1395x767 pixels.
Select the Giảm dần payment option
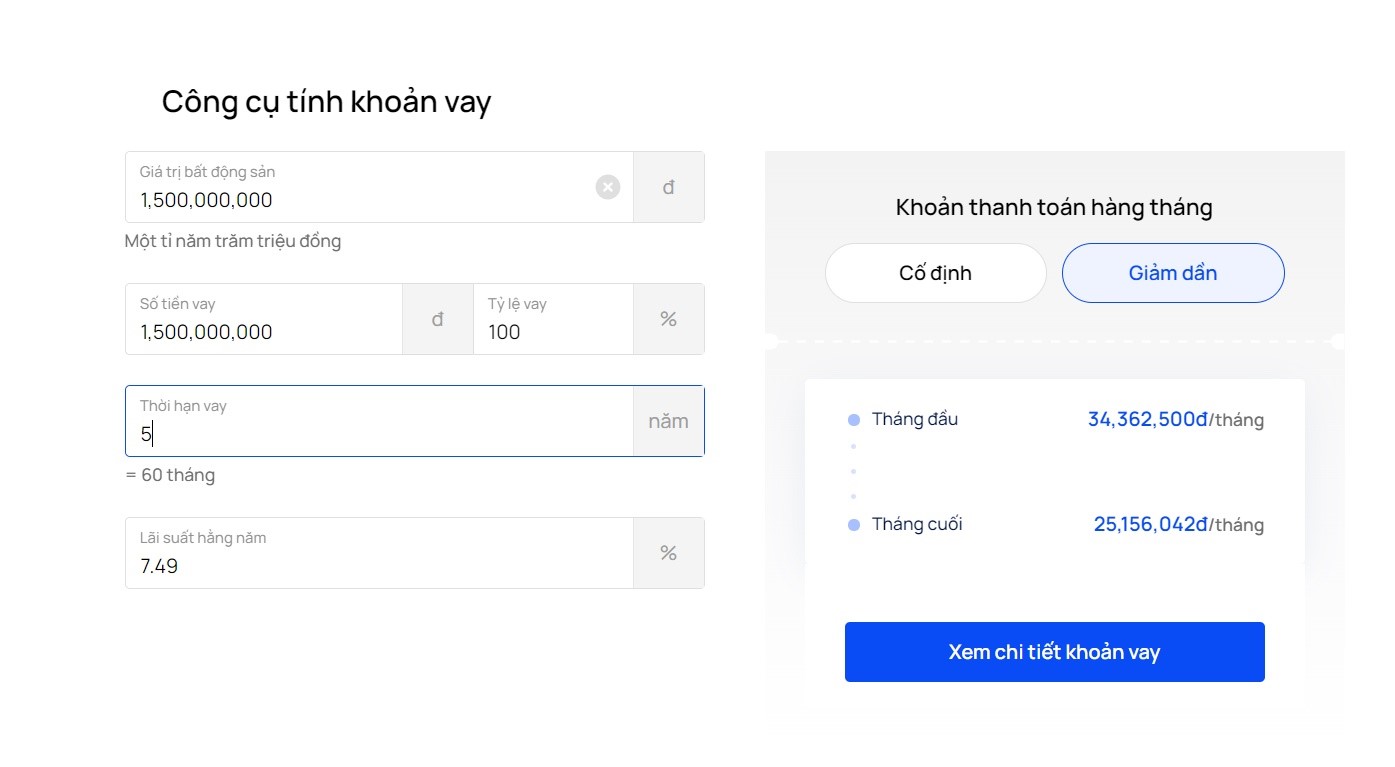coord(1173,273)
